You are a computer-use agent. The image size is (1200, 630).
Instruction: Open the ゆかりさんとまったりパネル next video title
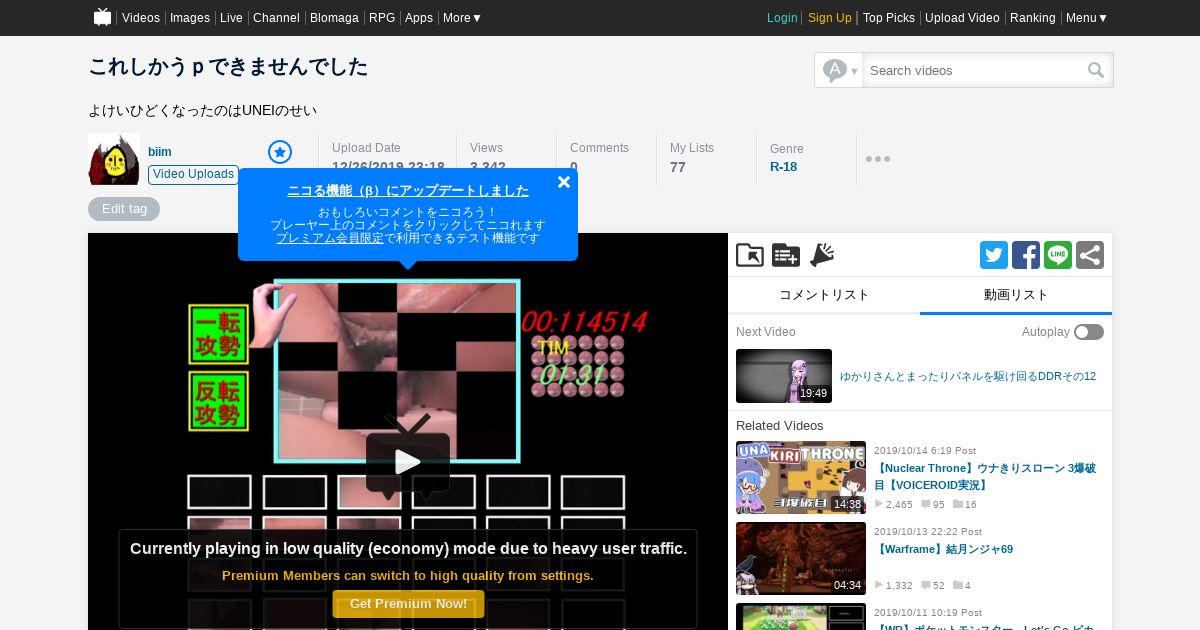968,377
